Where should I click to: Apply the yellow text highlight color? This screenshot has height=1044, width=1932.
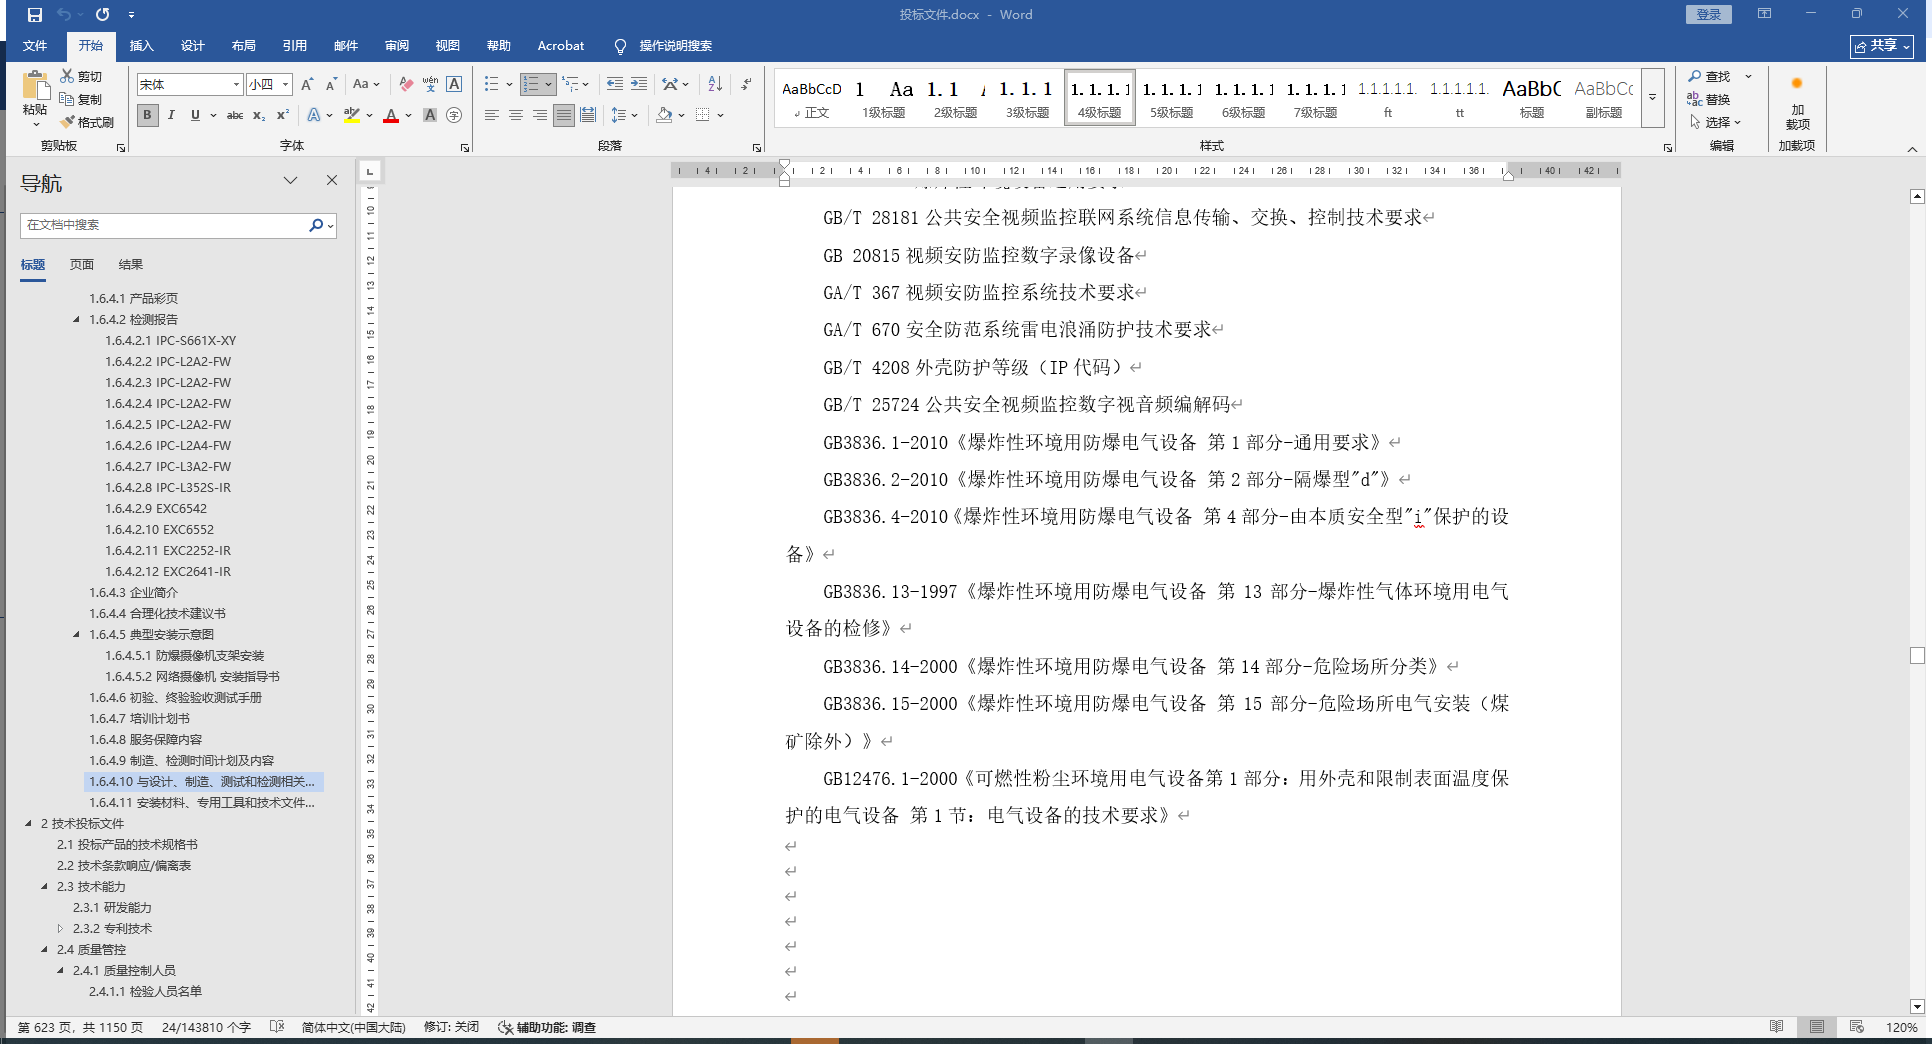point(352,115)
